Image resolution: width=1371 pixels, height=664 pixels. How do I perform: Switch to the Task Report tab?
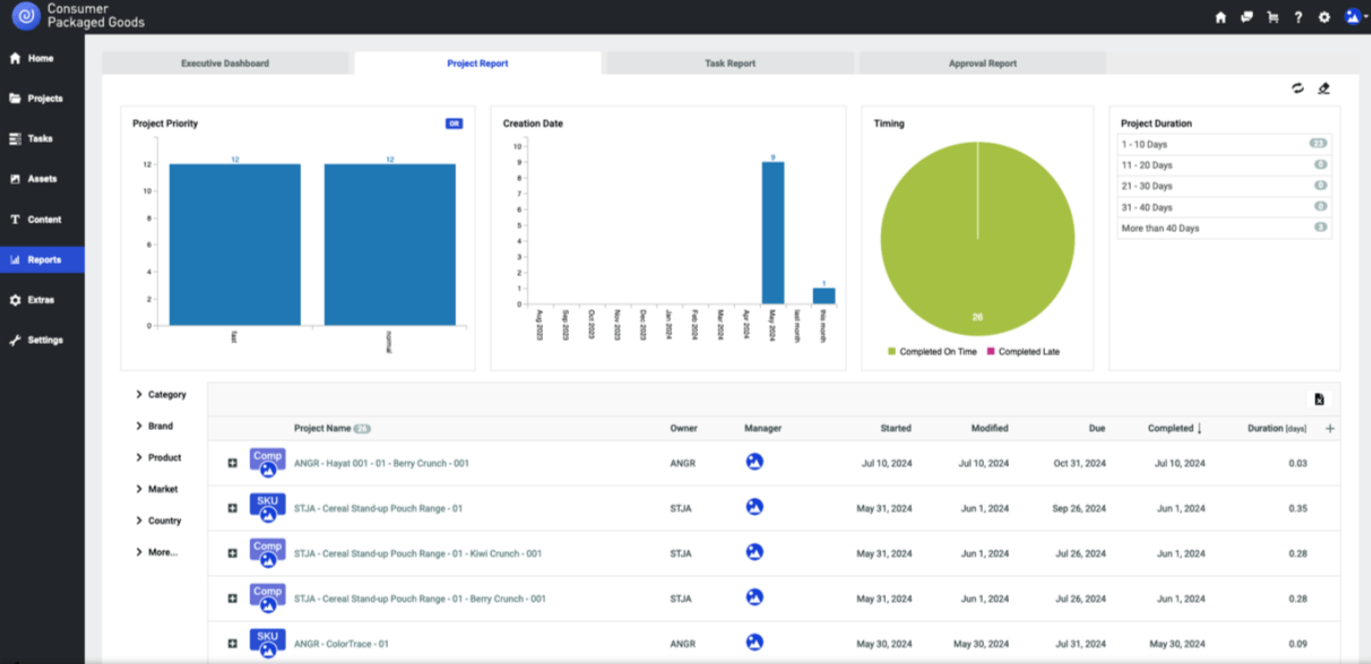[730, 63]
